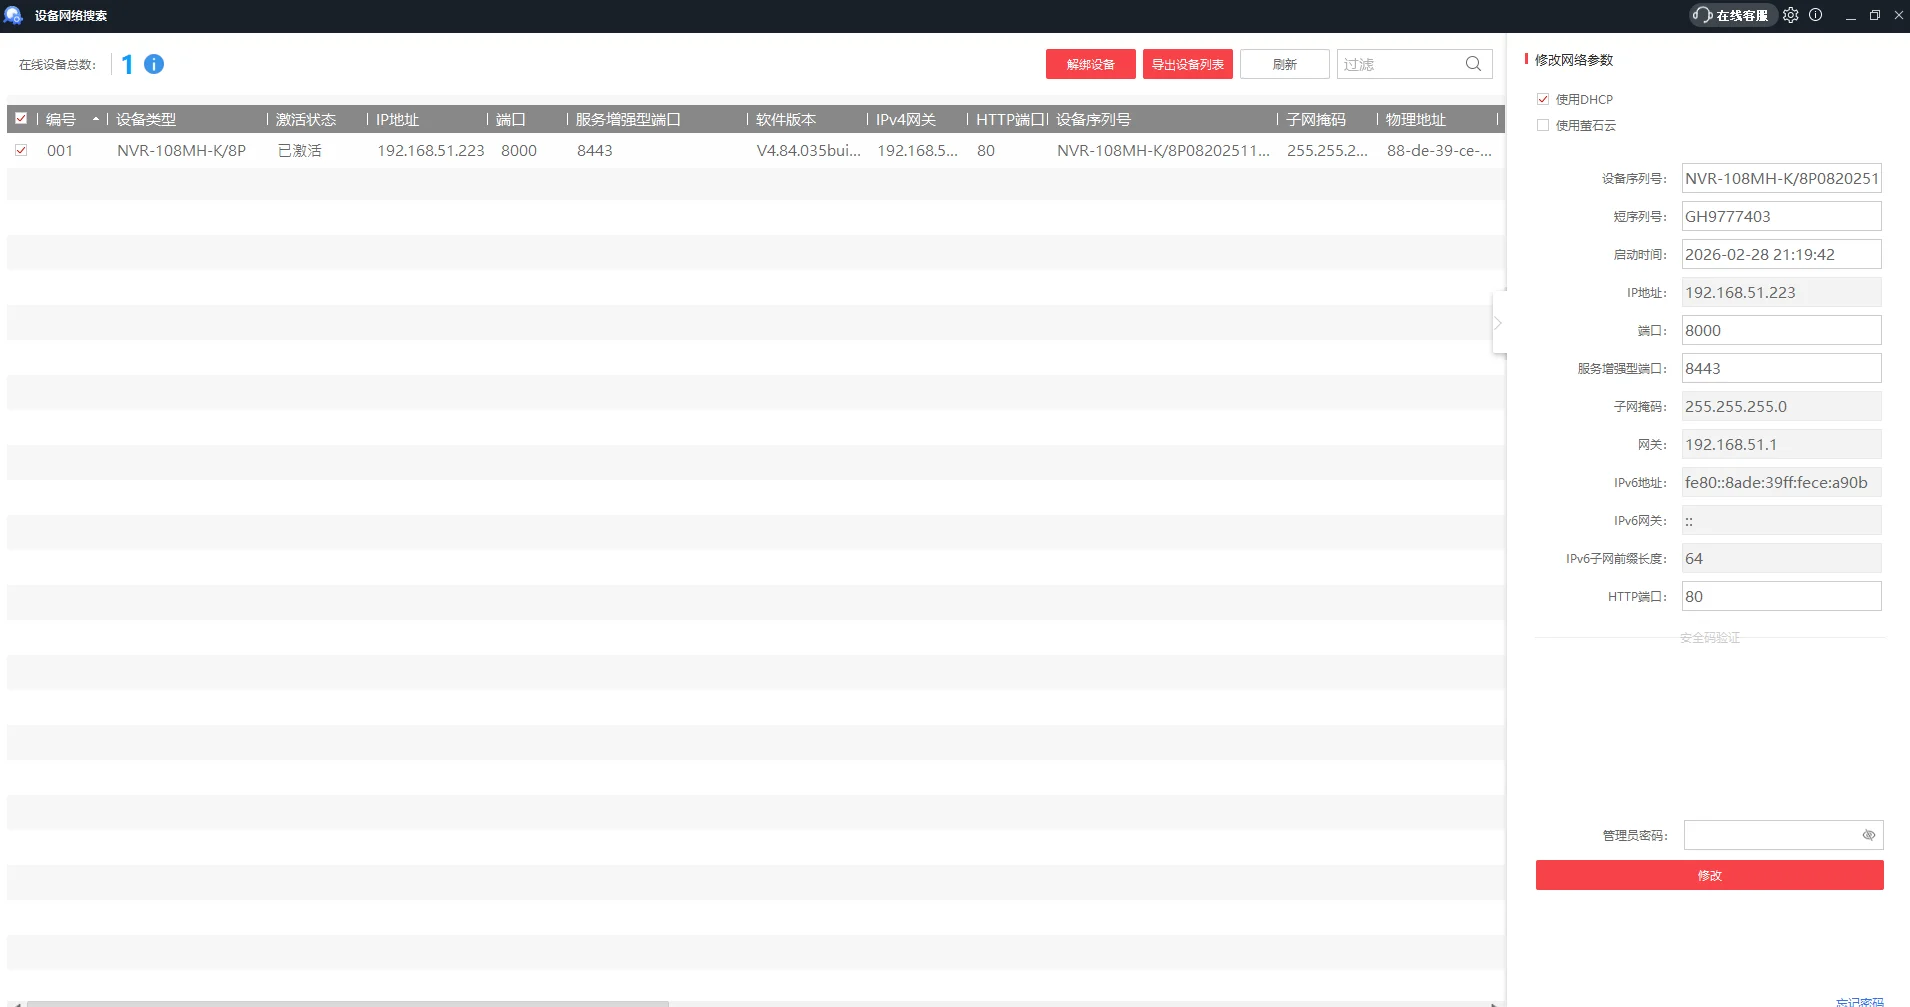Click the 管理员密码 input field
The image size is (1910, 1007).
point(1768,835)
